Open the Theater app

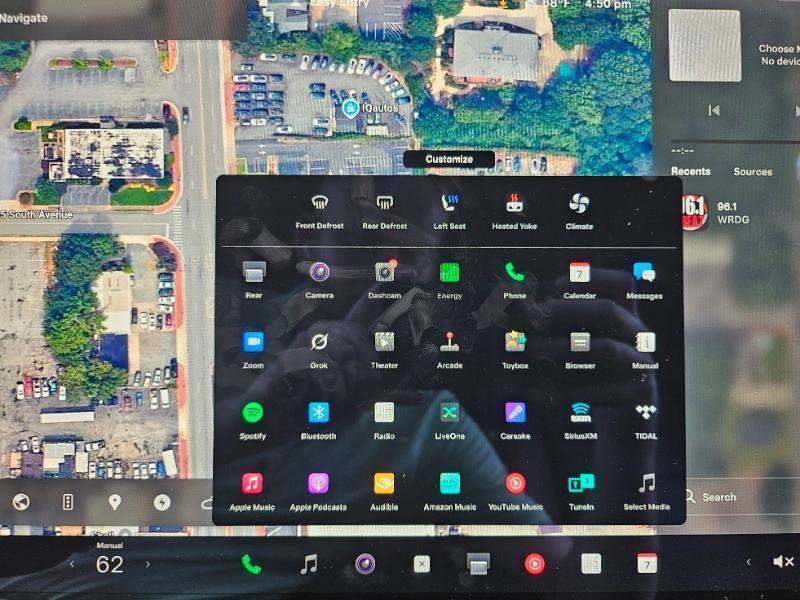[x=384, y=349]
